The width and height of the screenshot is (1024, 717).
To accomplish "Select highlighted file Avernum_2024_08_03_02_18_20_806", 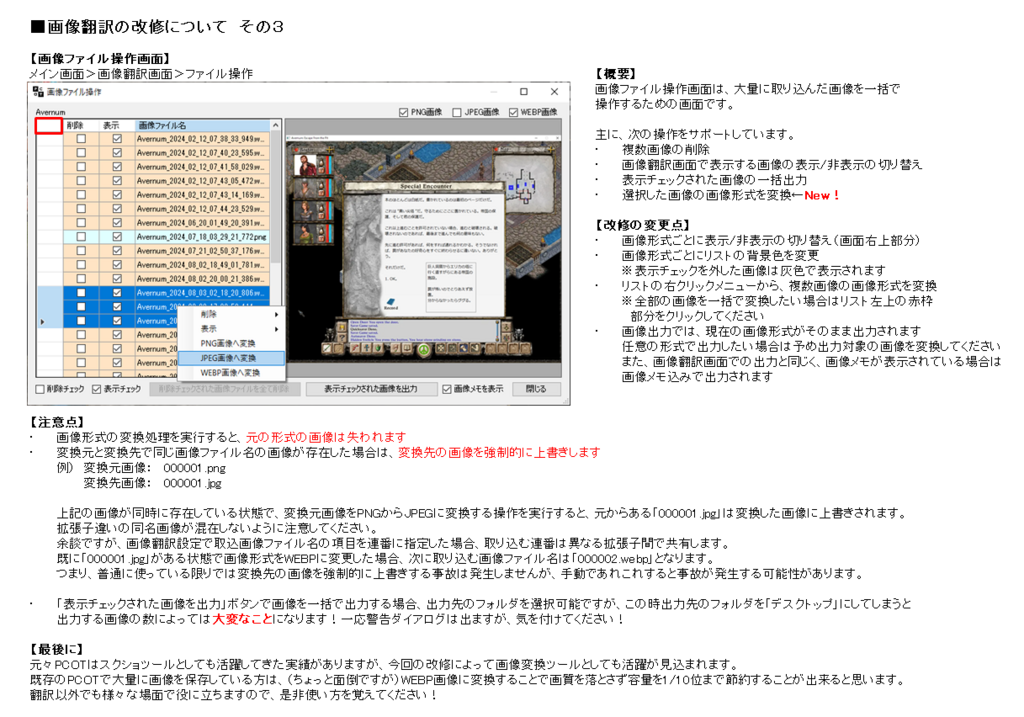I will click(202, 293).
